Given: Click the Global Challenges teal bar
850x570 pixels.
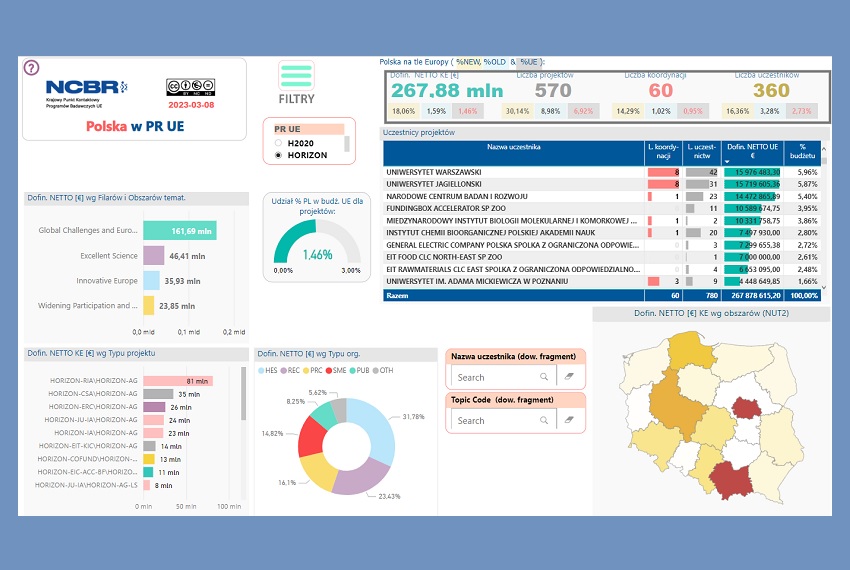Looking at the screenshot, I should tap(180, 230).
